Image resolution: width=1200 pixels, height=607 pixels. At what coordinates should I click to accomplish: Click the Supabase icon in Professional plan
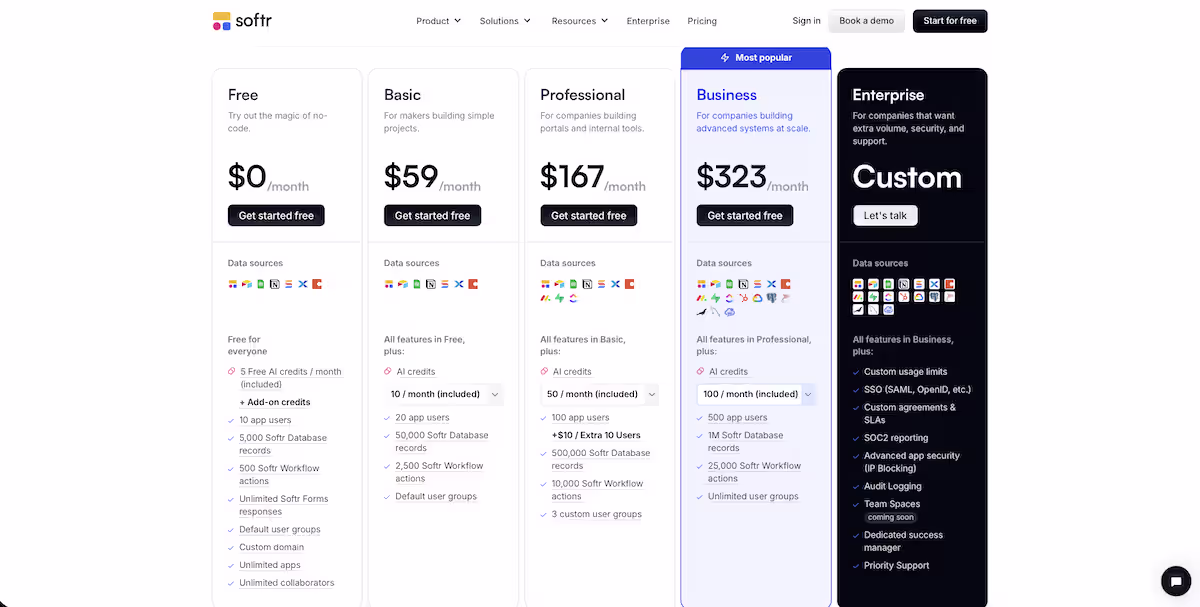[x=559, y=298]
